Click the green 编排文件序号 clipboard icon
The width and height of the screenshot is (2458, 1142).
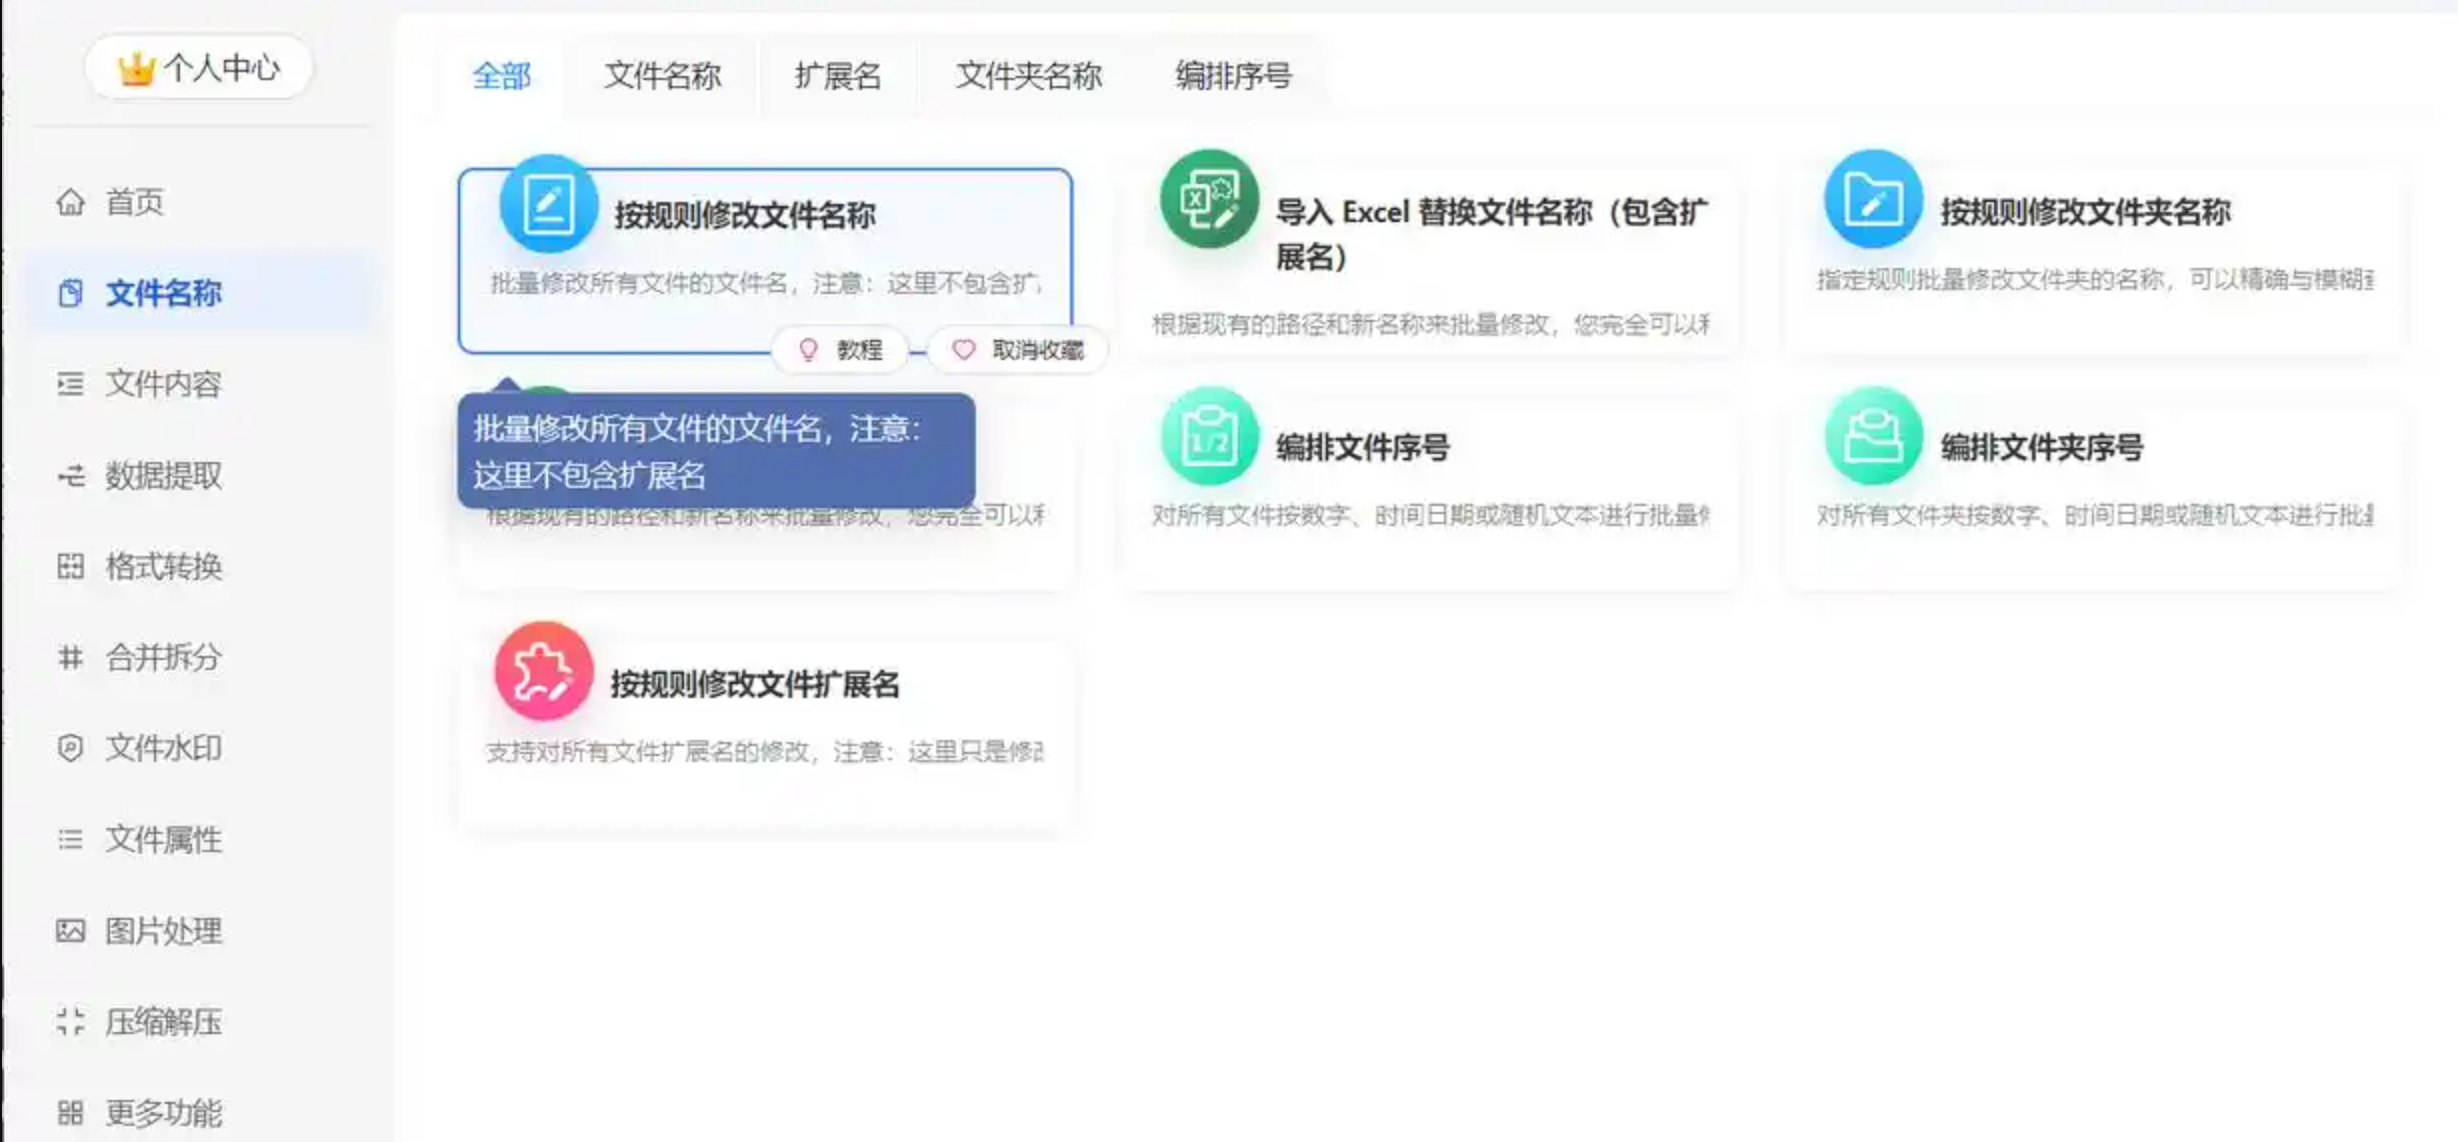[x=1209, y=436]
